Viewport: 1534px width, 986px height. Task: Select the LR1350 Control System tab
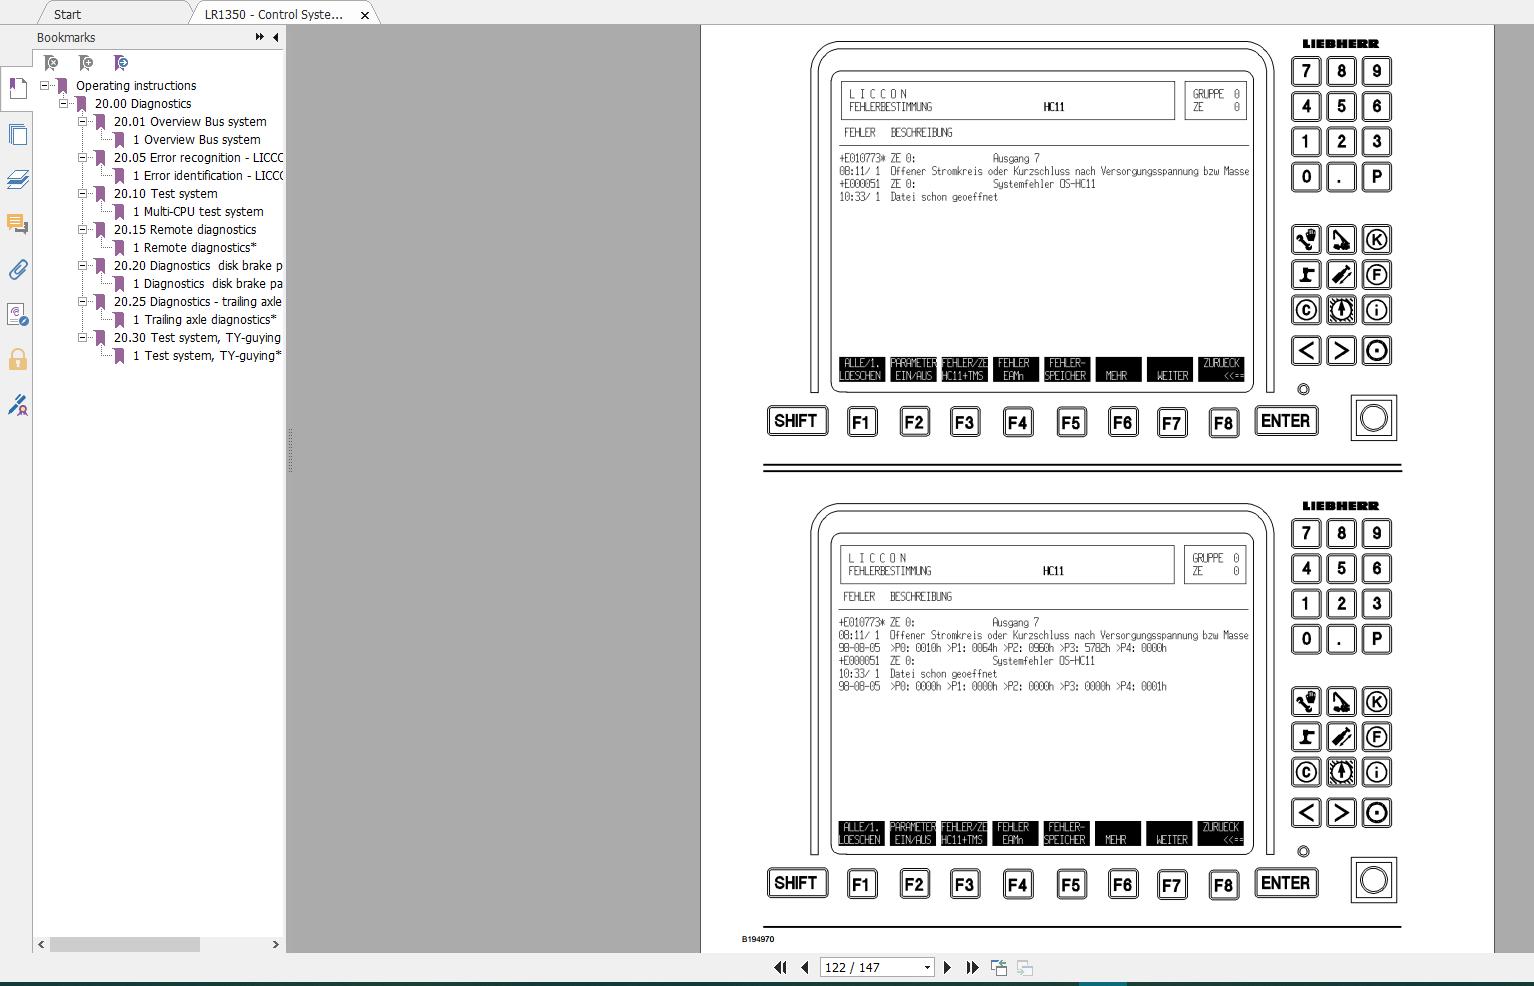click(275, 14)
